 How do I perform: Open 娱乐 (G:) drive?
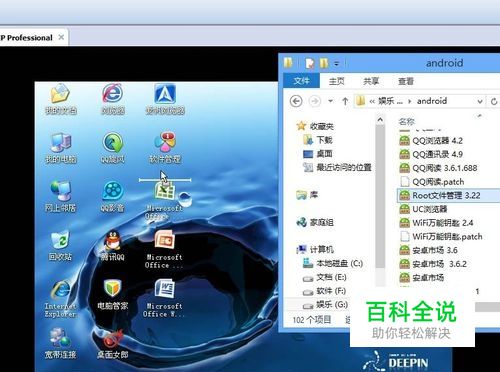point(325,304)
